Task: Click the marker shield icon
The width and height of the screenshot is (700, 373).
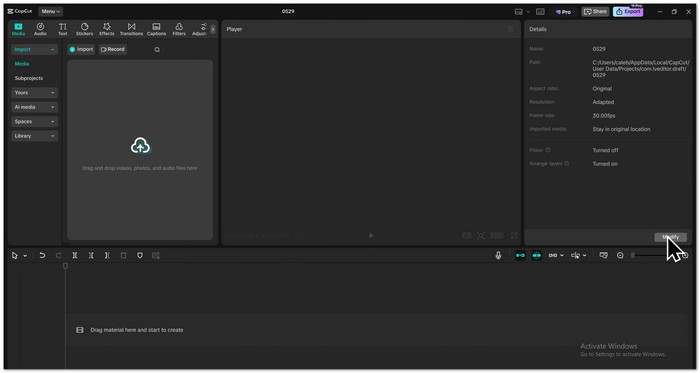Action: pos(140,256)
